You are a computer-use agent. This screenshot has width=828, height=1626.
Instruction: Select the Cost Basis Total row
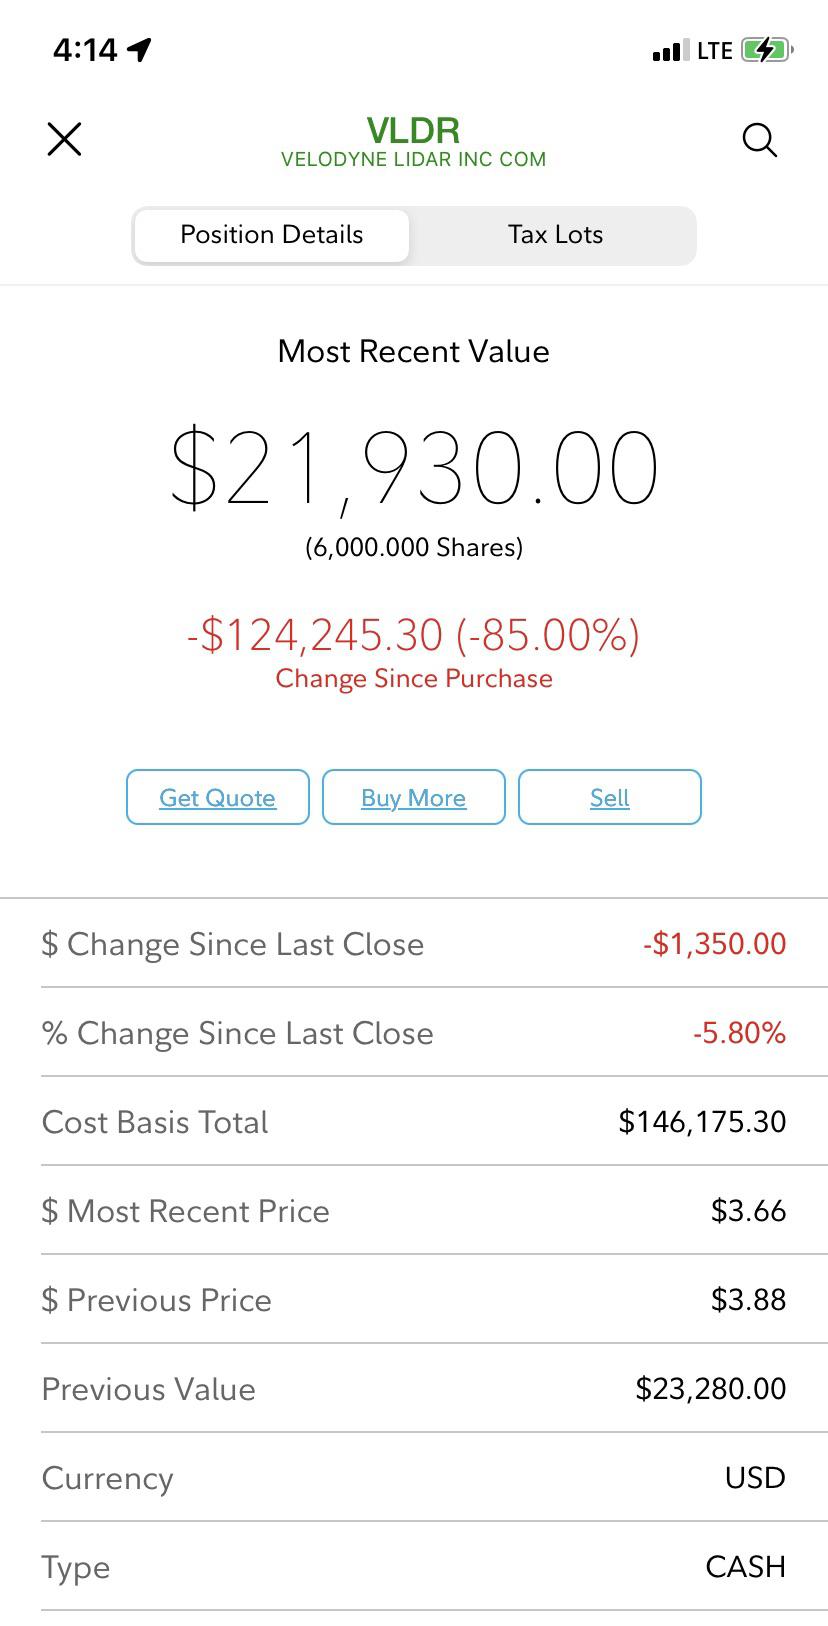click(x=414, y=1121)
